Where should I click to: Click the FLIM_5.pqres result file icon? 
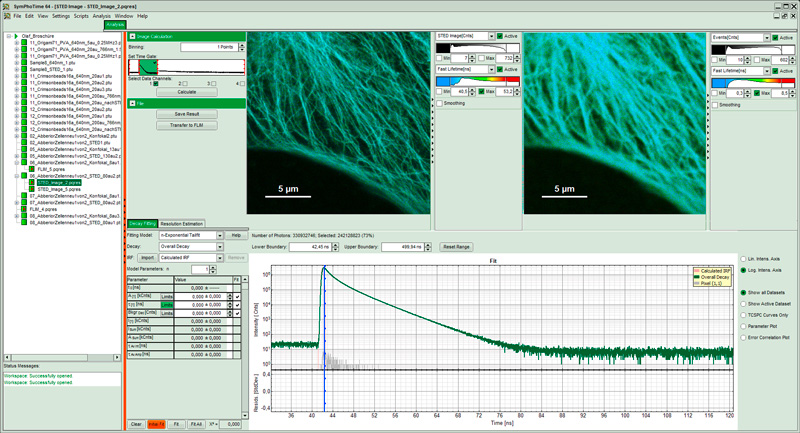(x=32, y=169)
